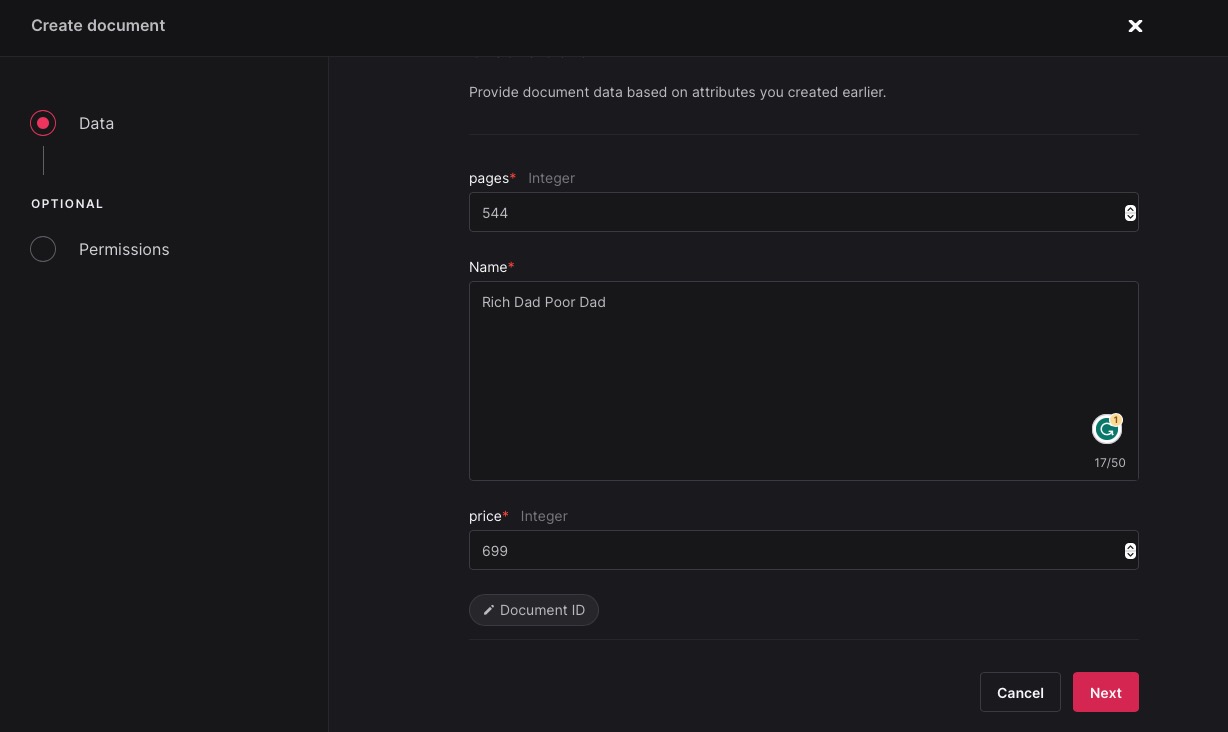Proceed with the Next button
The image size is (1228, 732).
point(1105,692)
